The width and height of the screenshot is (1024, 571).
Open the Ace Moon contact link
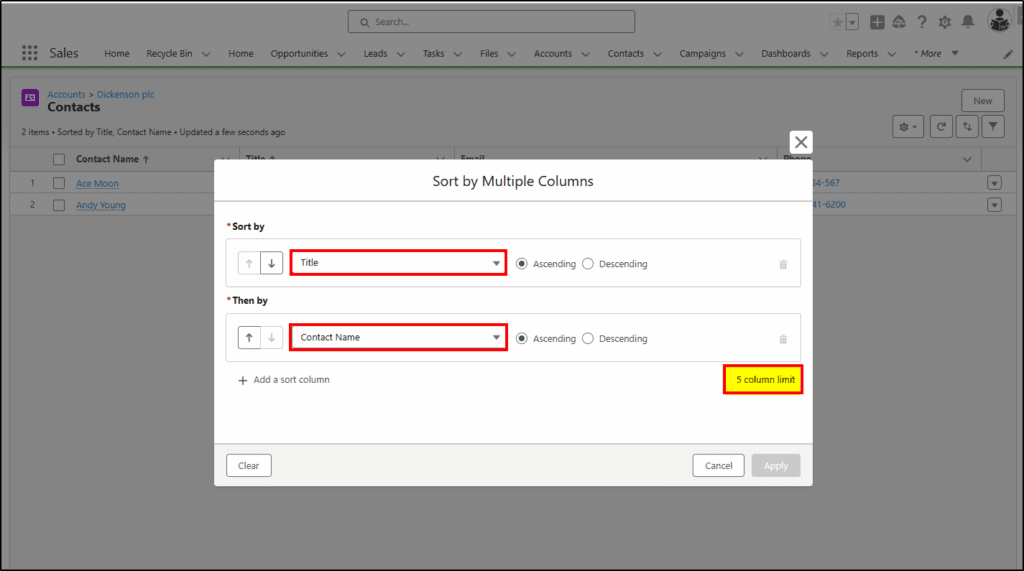[97, 184]
